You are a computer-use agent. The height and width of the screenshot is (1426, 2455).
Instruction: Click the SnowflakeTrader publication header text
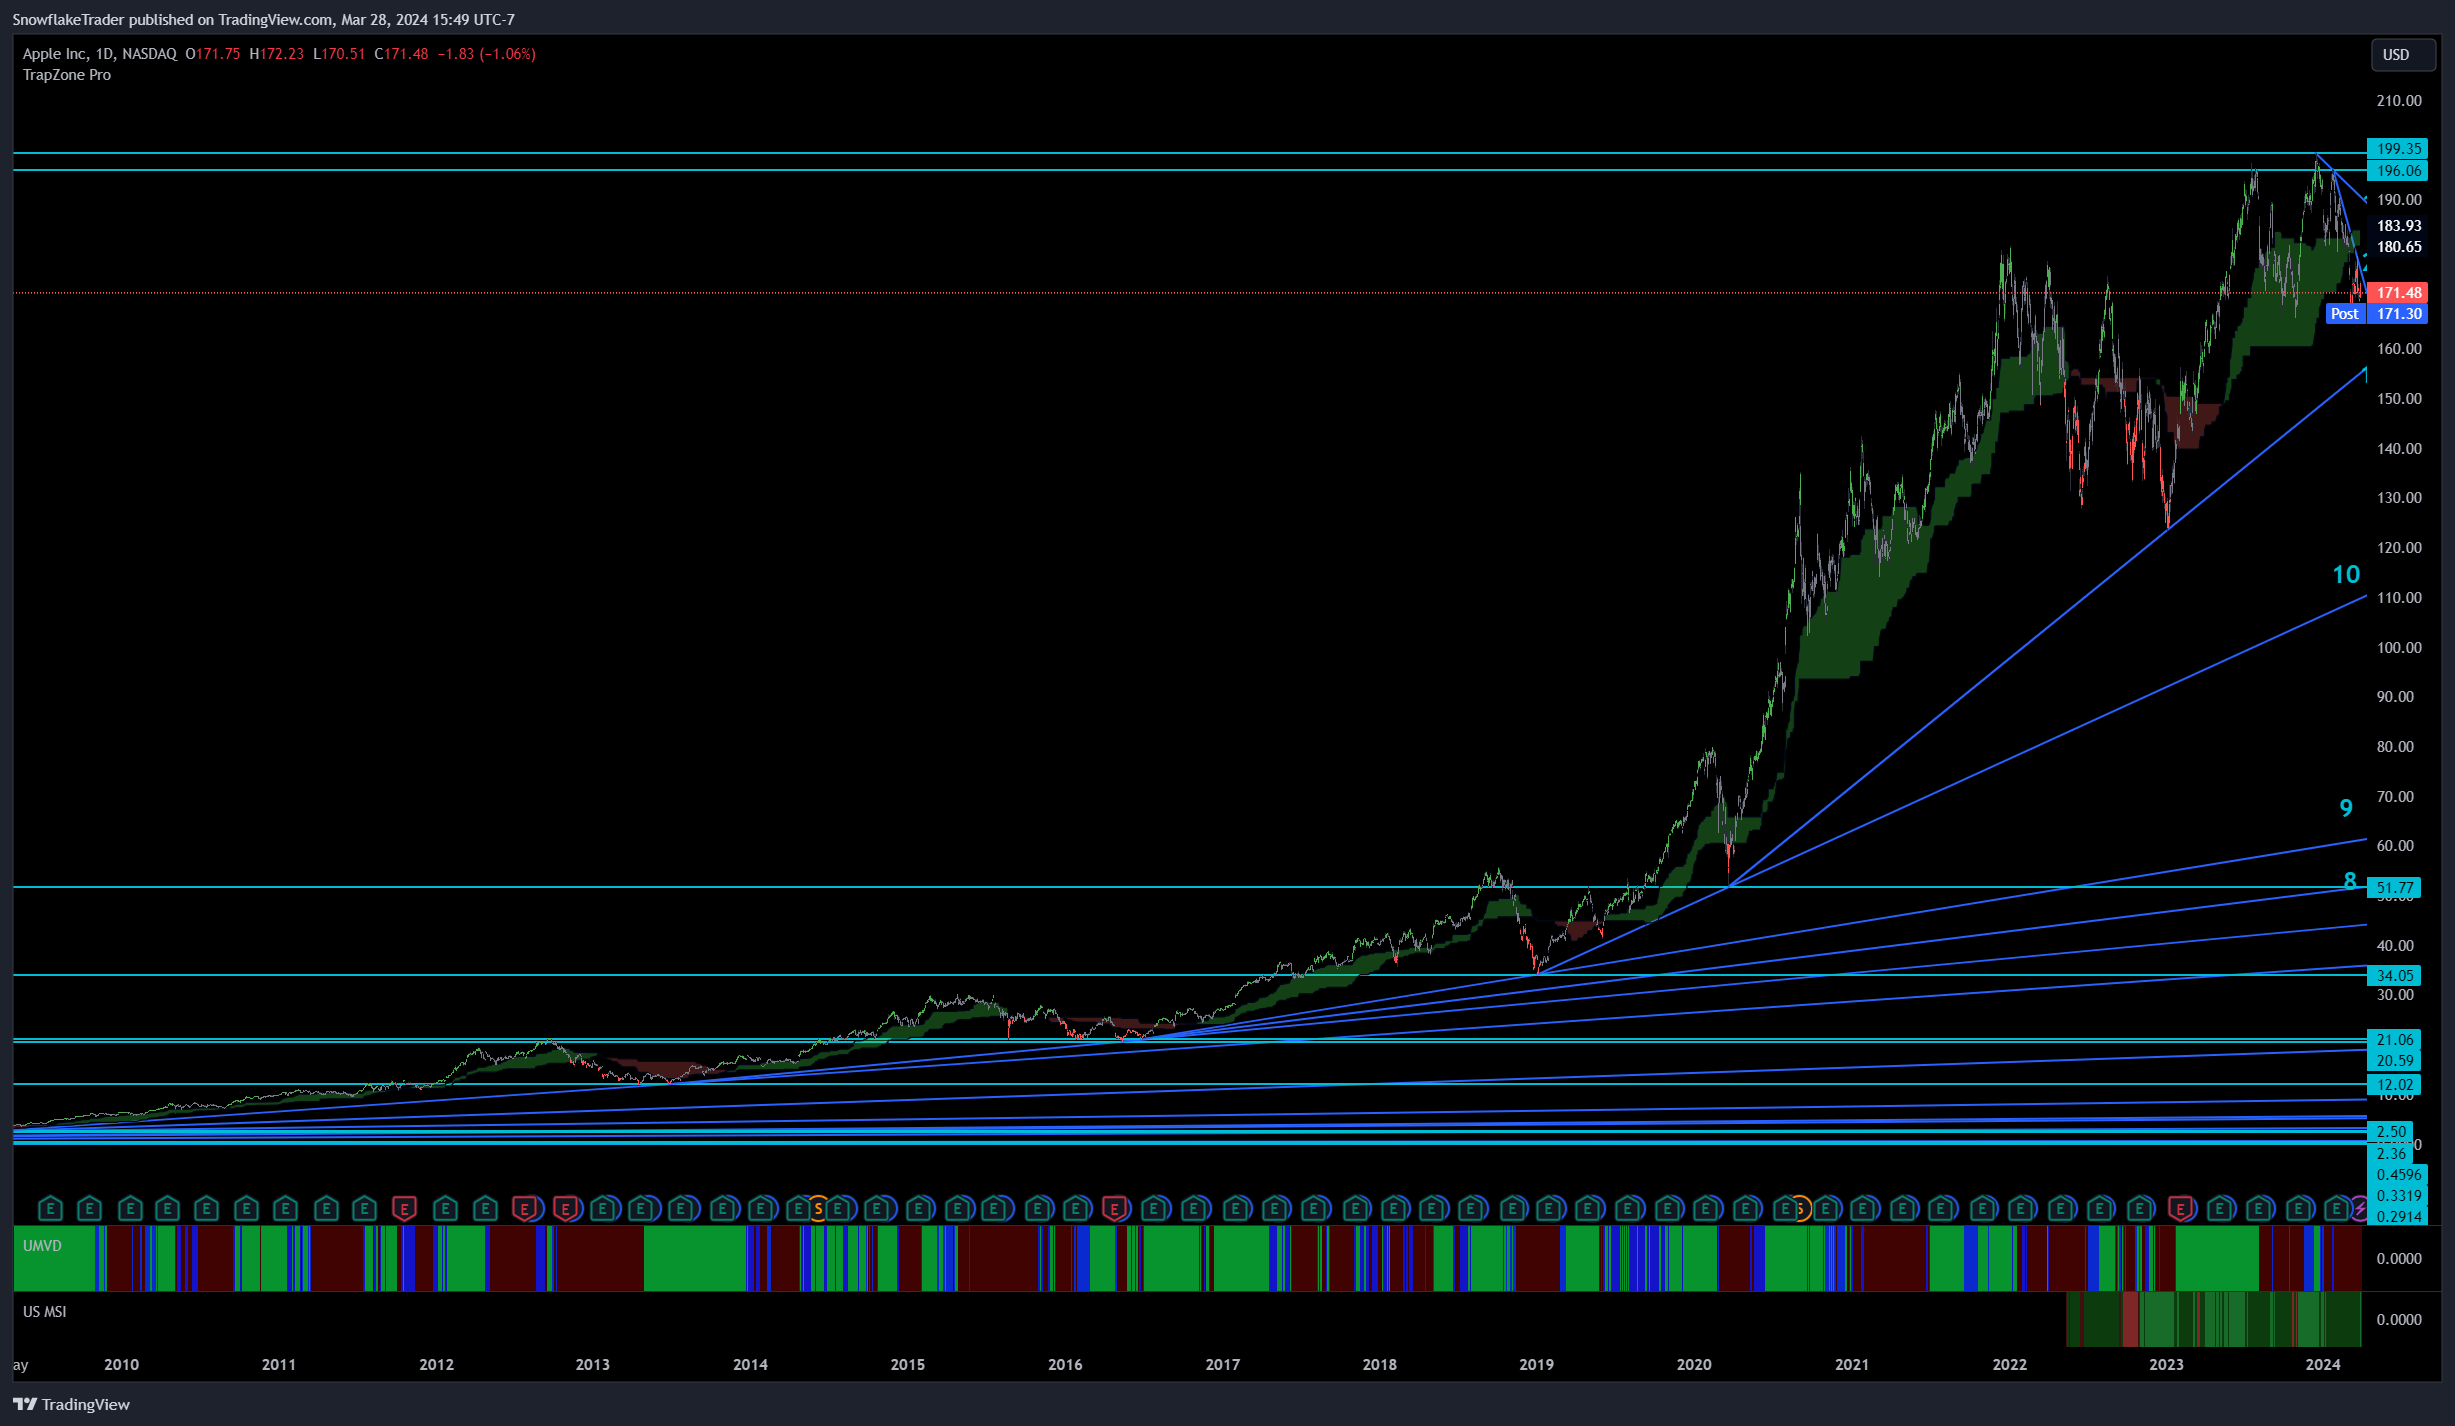[263, 20]
